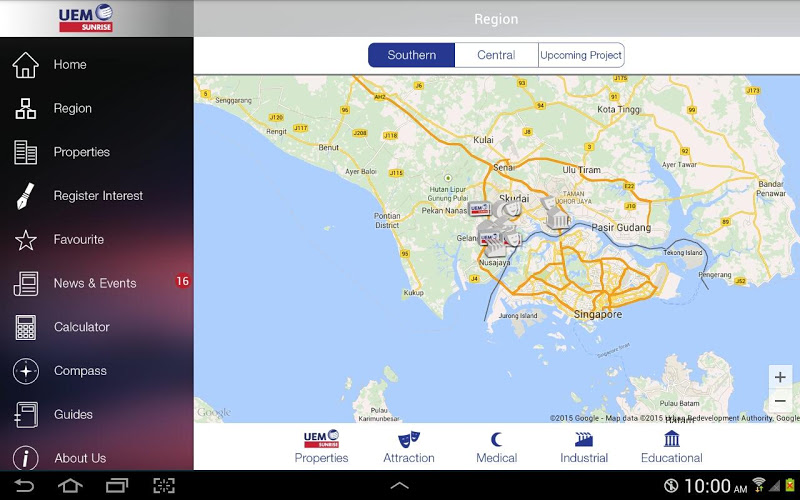
Task: Tap the battery status icon
Action: coord(790,485)
